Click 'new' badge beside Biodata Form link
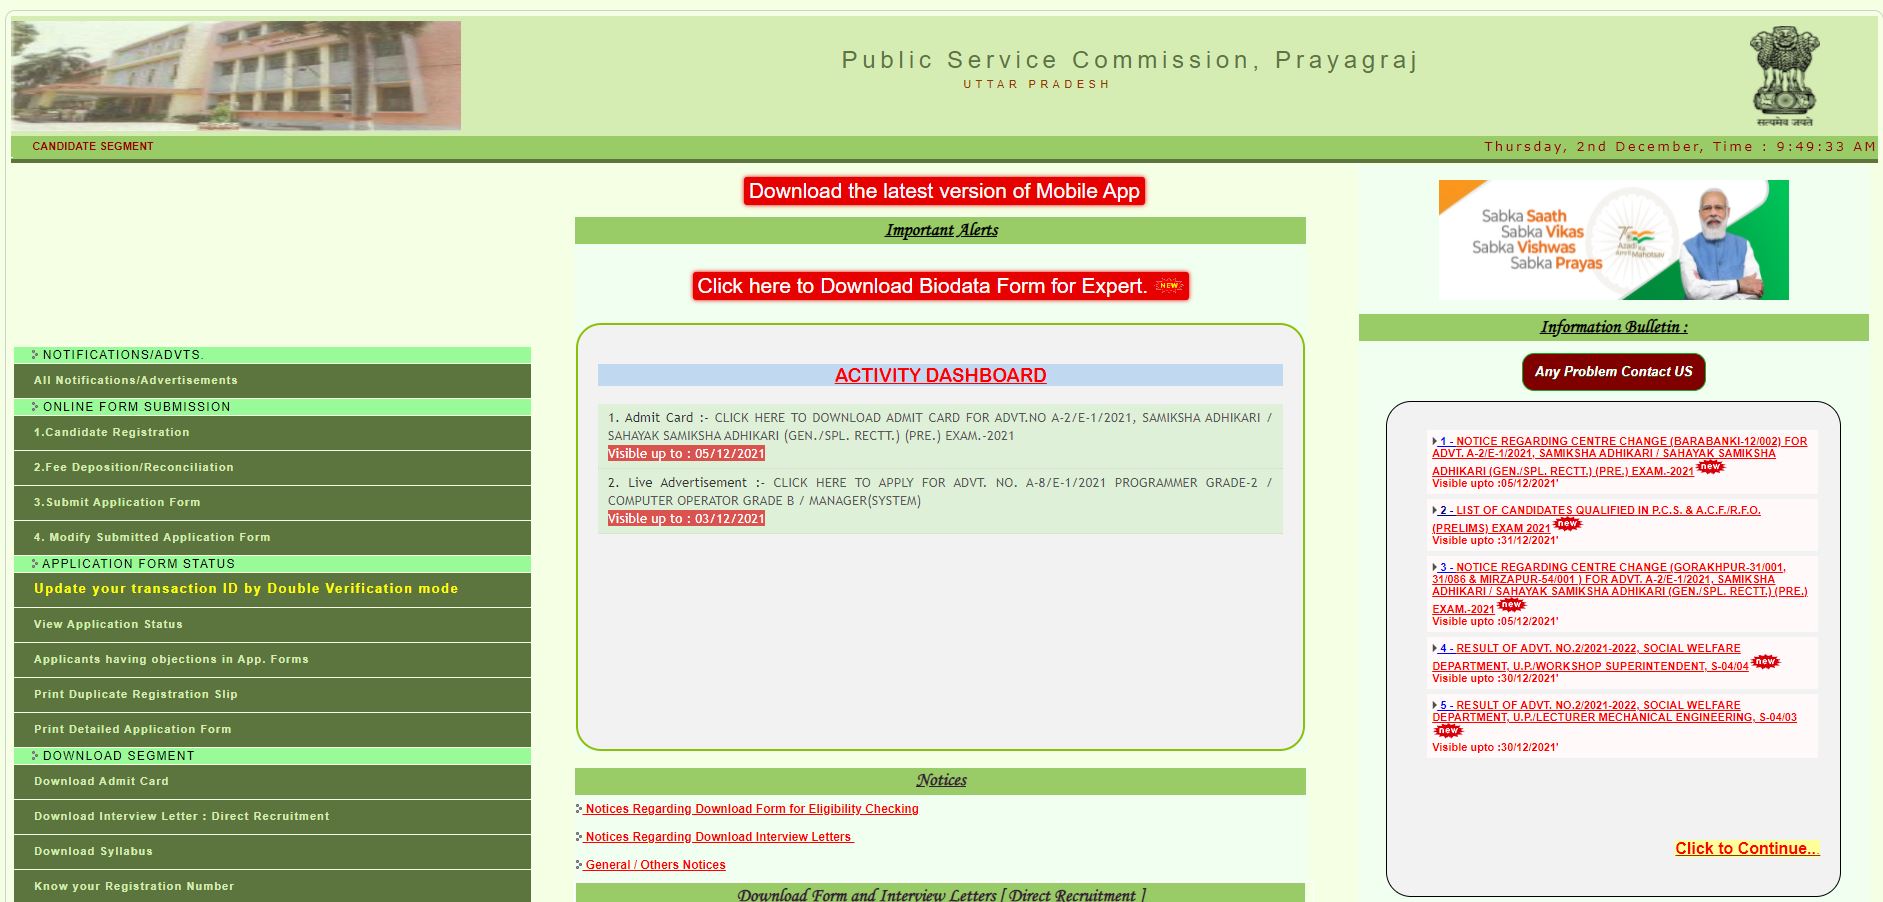The image size is (1883, 902). pyautogui.click(x=1168, y=286)
